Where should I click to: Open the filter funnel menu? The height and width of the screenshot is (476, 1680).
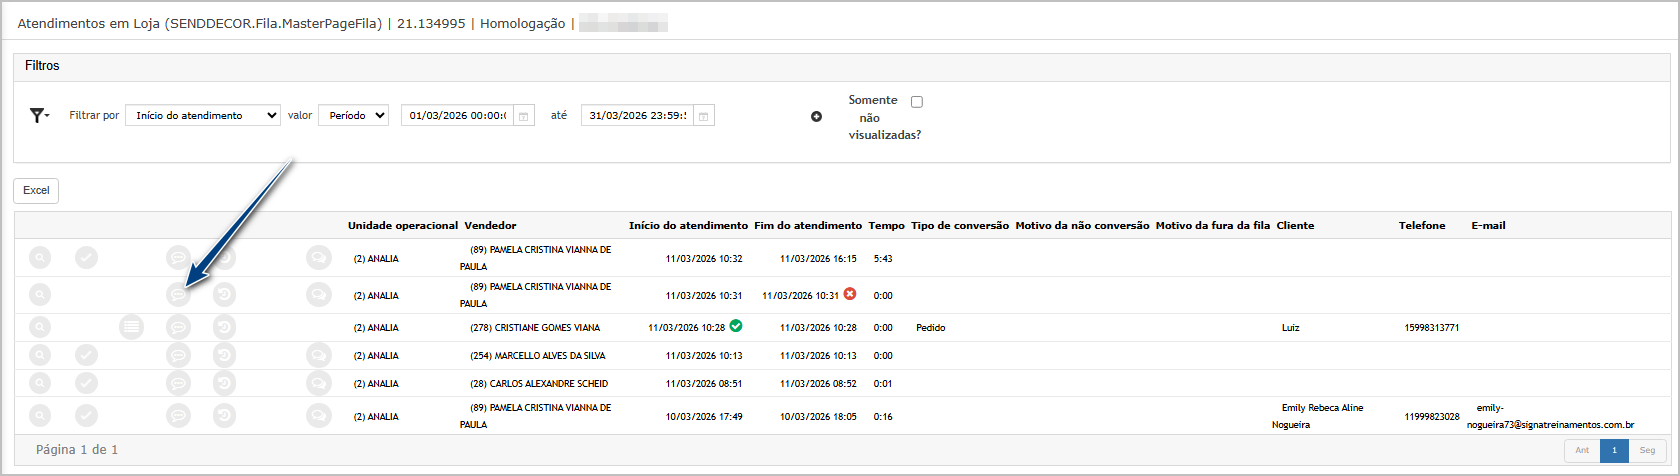pyautogui.click(x=39, y=116)
